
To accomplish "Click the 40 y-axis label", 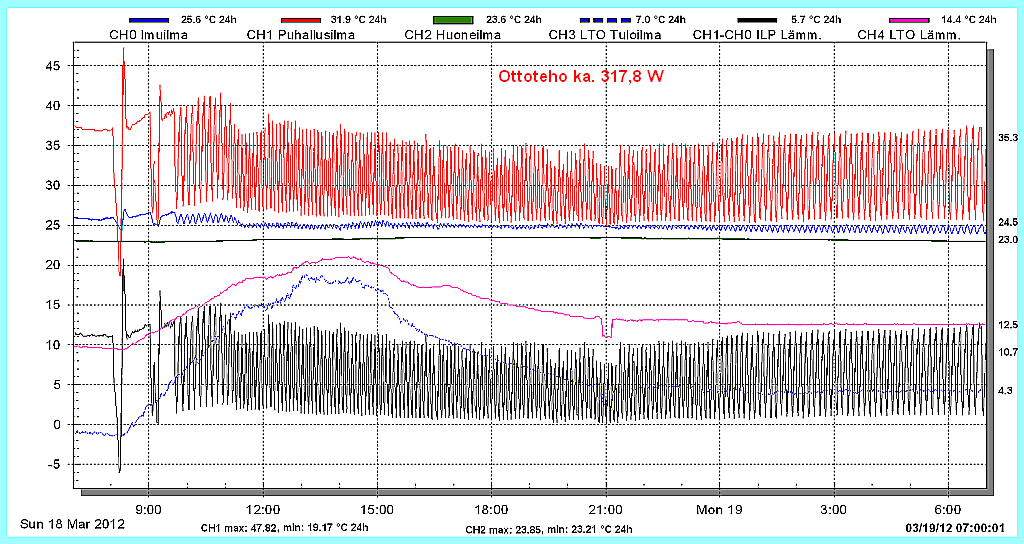I will pyautogui.click(x=54, y=106).
